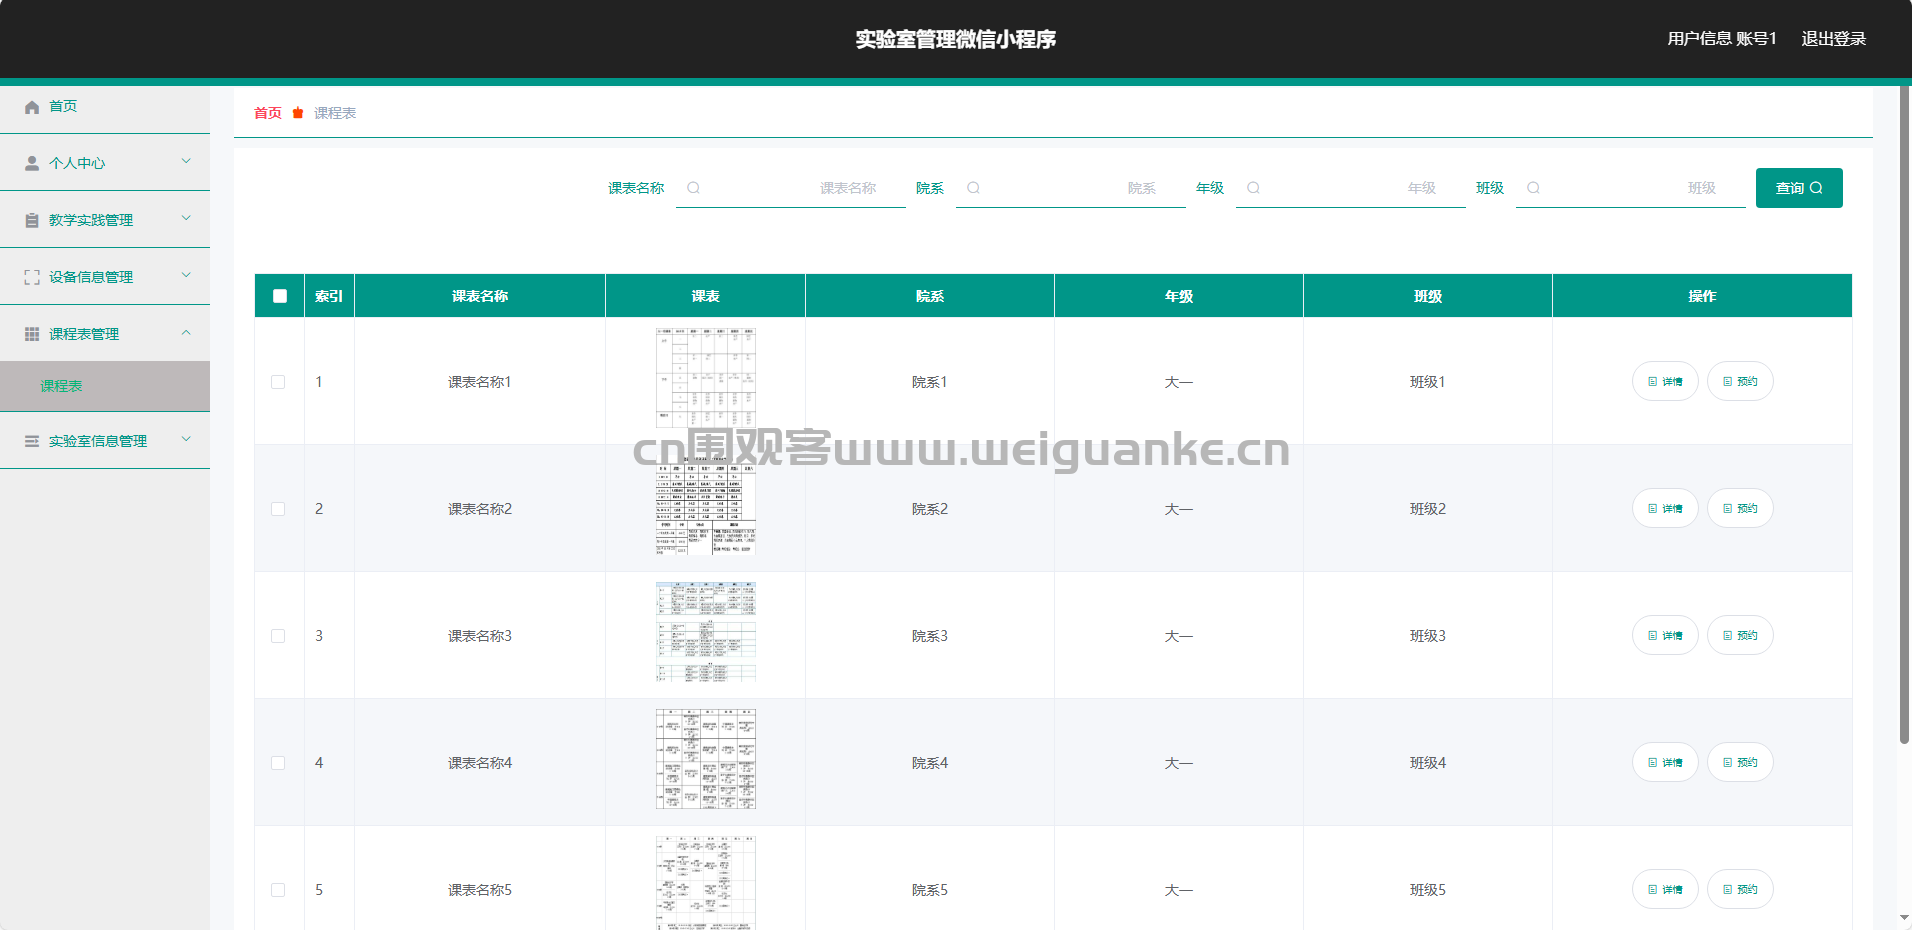Open the 个人中心 menu label
The height and width of the screenshot is (930, 1912).
pos(77,163)
